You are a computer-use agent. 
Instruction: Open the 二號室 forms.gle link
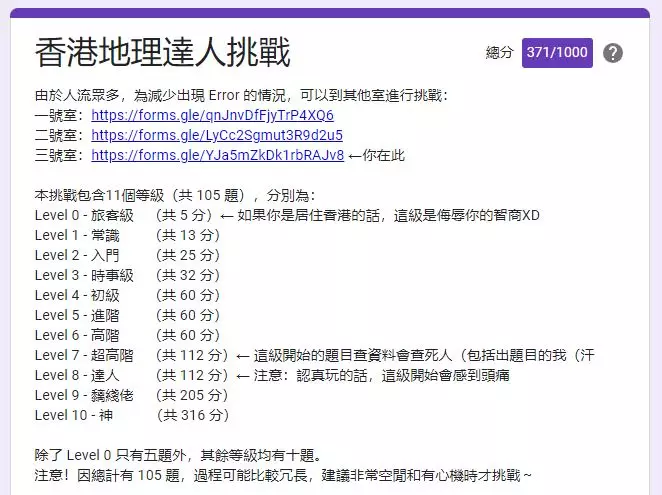(x=217, y=135)
